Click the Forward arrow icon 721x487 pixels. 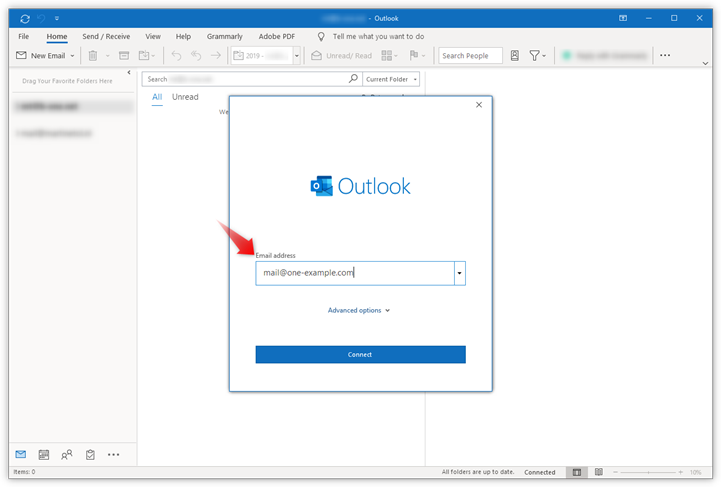click(216, 56)
